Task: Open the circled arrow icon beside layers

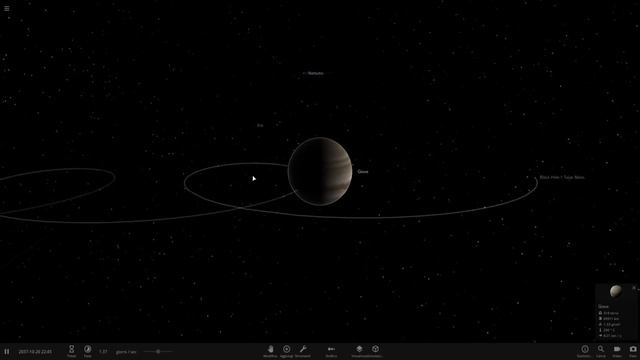Action: point(375,349)
